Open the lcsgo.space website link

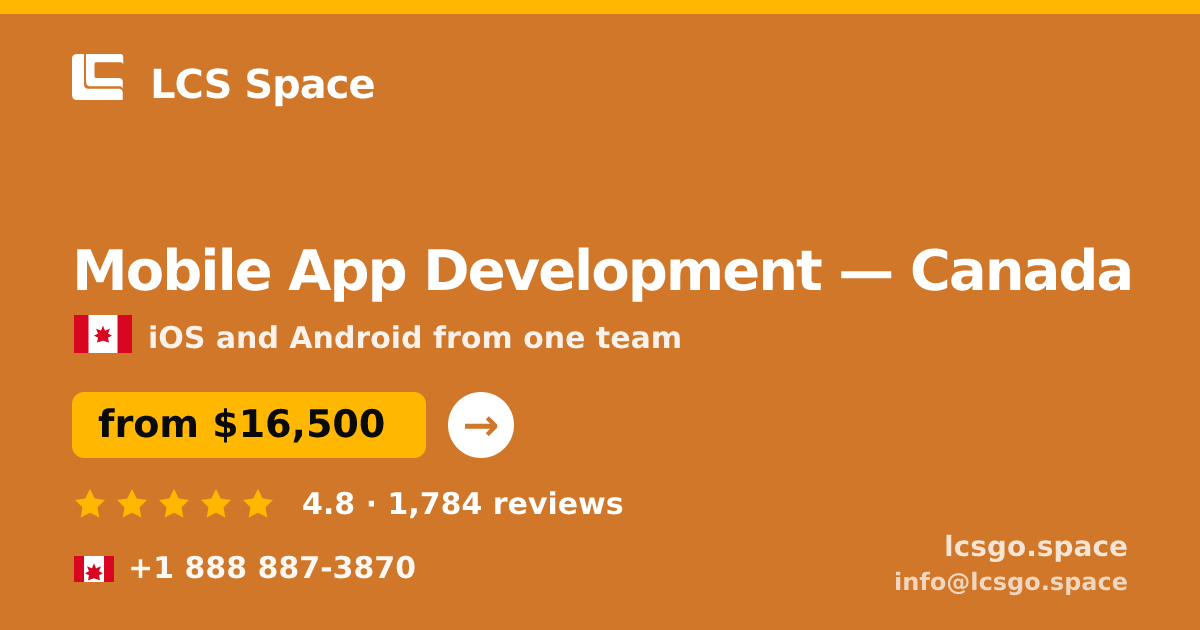(1036, 547)
